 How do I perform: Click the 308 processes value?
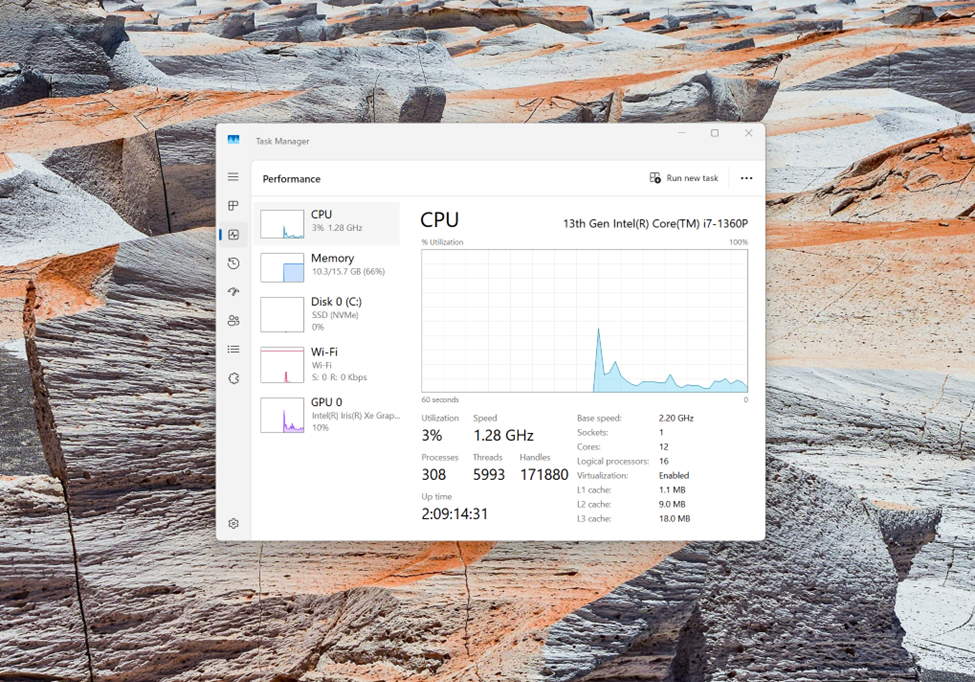[433, 475]
